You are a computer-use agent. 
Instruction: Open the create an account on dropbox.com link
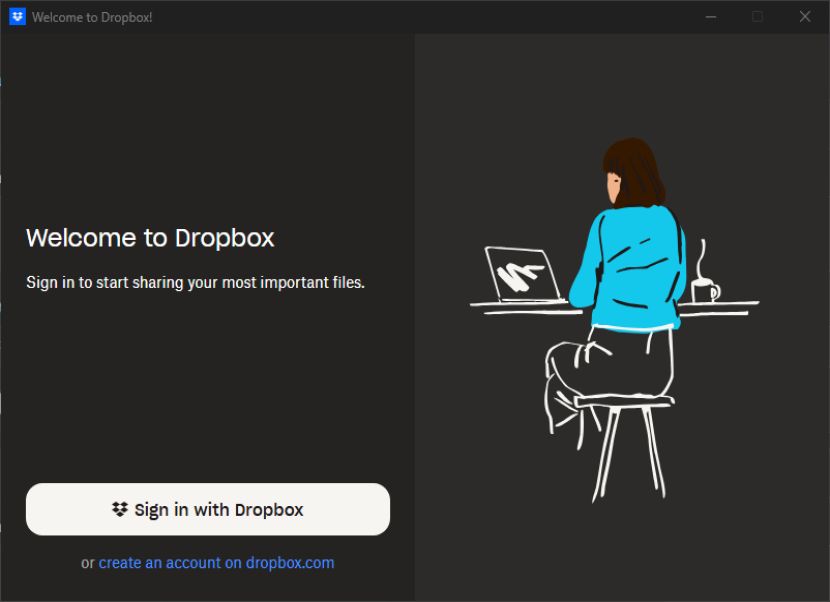tap(216, 562)
